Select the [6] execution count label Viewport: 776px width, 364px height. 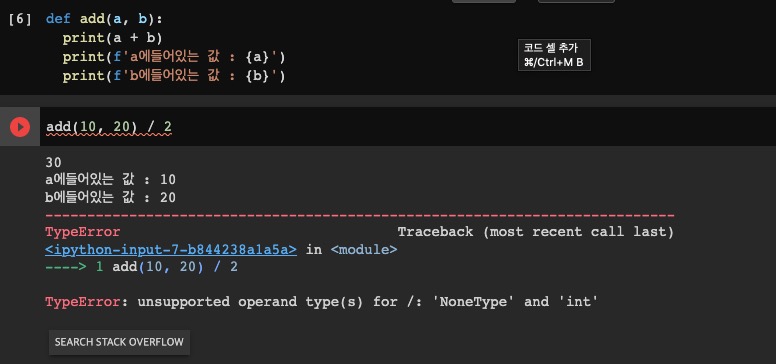click(20, 19)
